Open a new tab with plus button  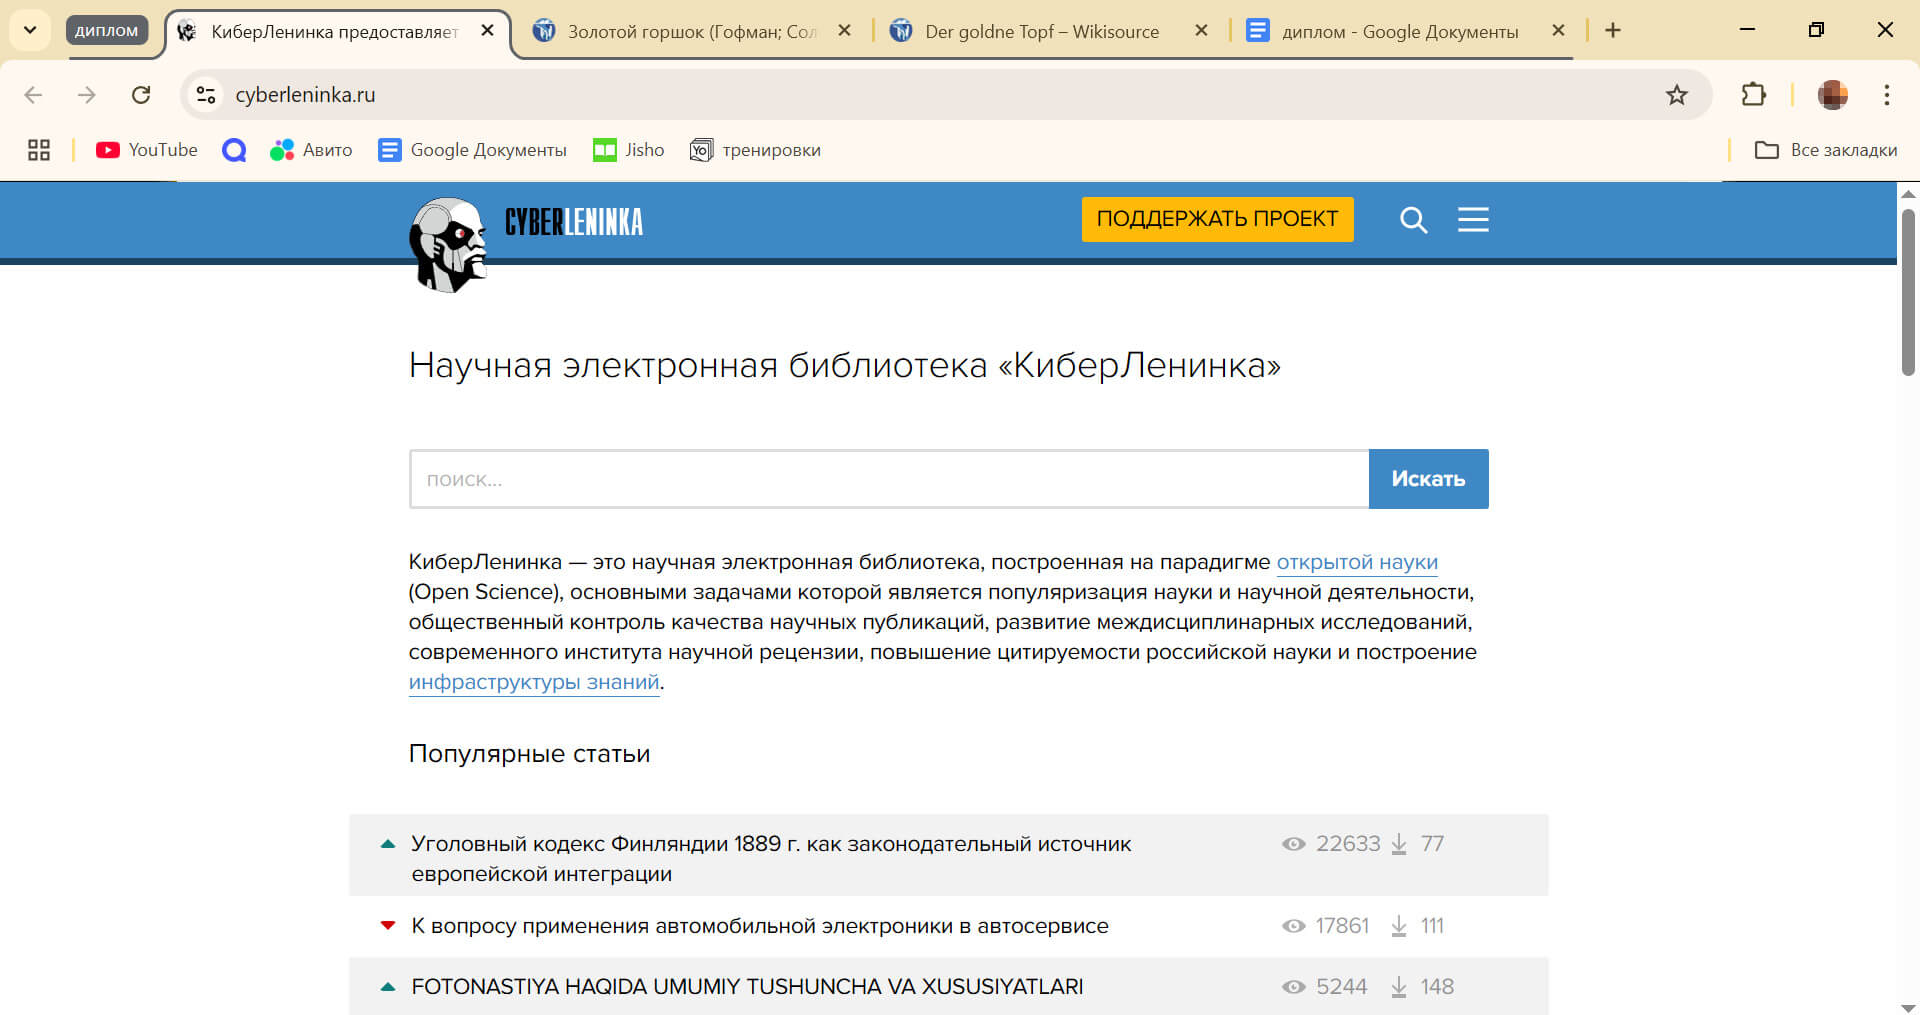tap(1613, 31)
